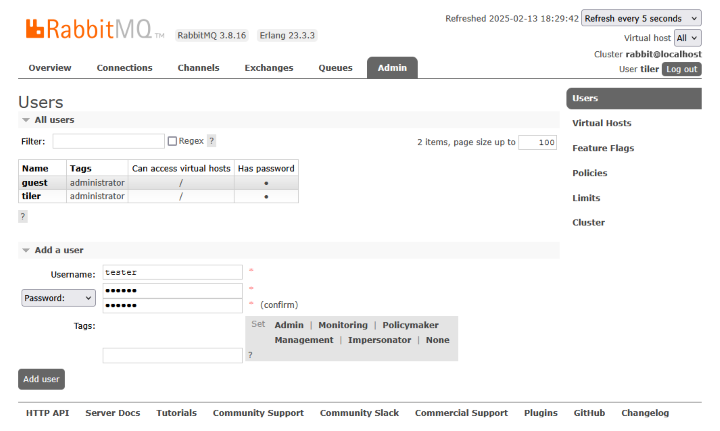
Task: Click the Log out button
Action: [681, 69]
